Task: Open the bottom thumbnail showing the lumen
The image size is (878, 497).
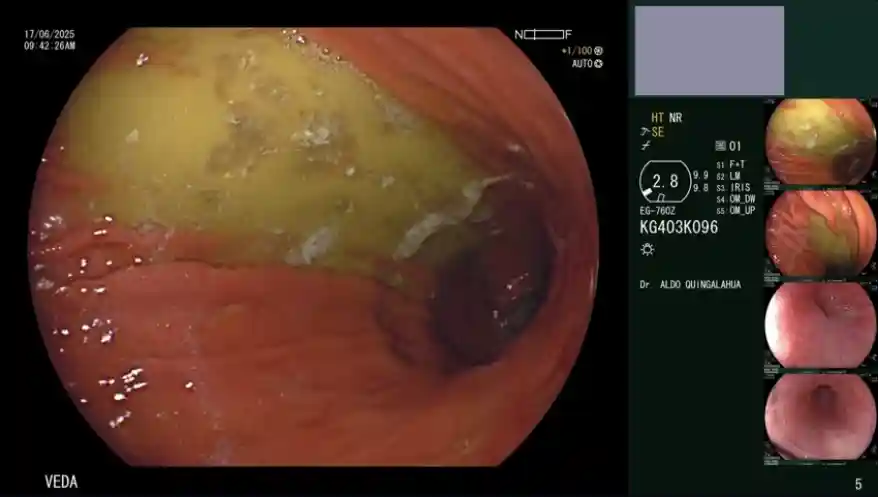Action: [x=820, y=417]
